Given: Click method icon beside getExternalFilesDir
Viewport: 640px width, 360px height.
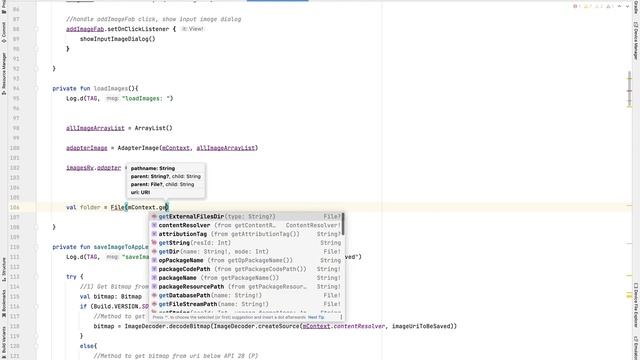Looking at the screenshot, I should click(154, 216).
